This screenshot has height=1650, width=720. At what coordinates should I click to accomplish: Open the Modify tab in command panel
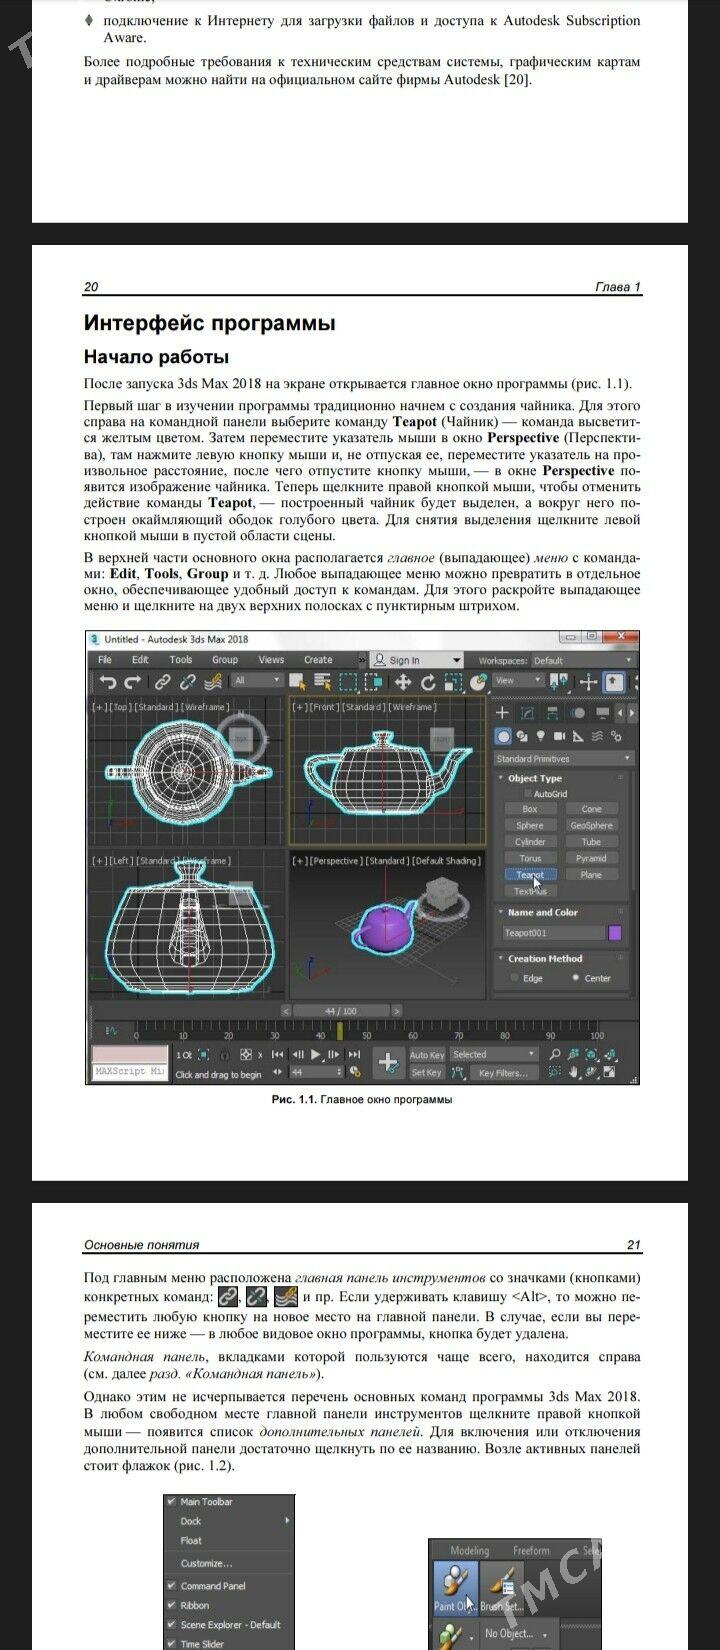coord(527,713)
